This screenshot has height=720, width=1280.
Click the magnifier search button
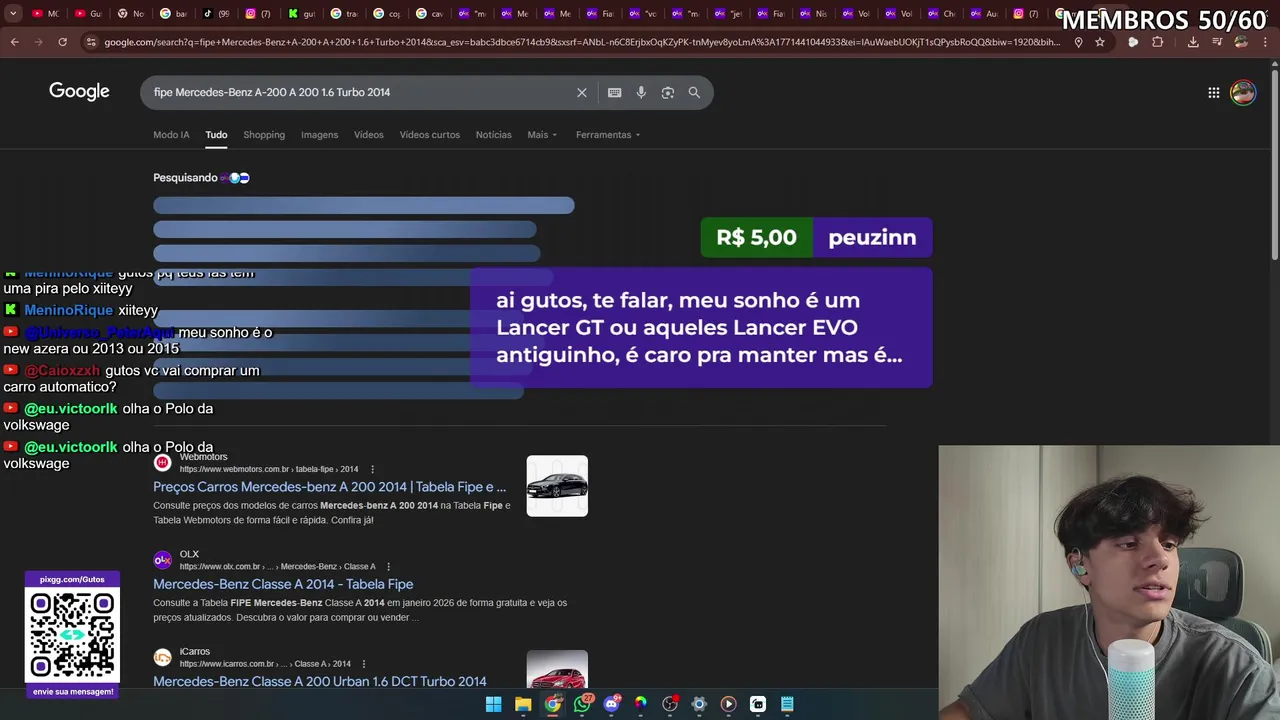point(694,92)
